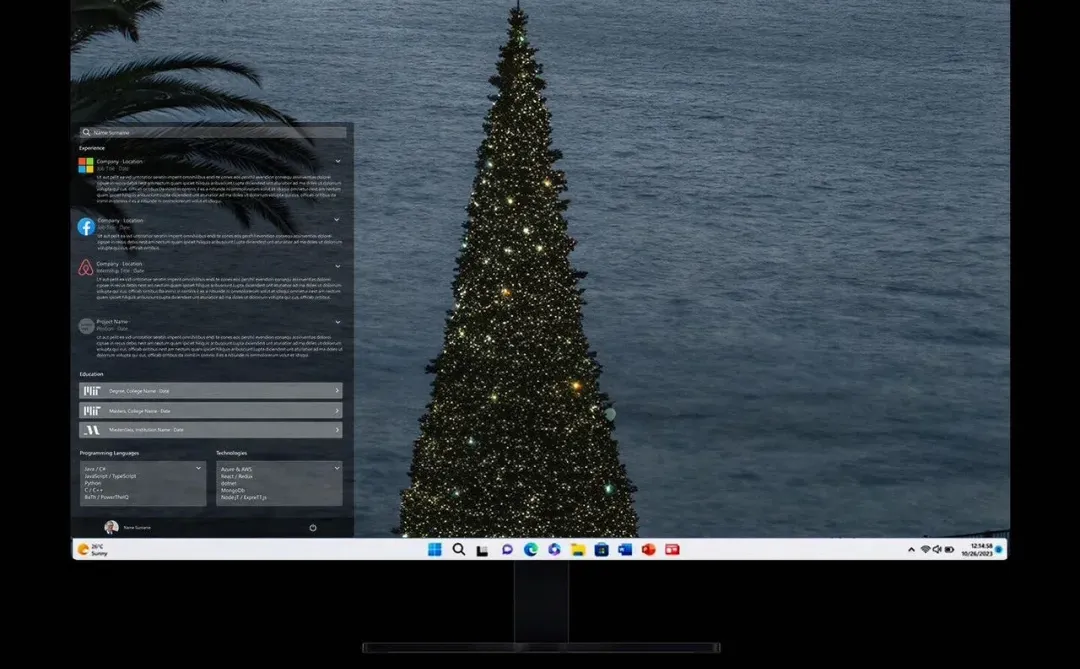Screen dimensions: 1080x669
Task: Click the Name Surname label beside avatar
Action: pyautogui.click(x=137, y=528)
